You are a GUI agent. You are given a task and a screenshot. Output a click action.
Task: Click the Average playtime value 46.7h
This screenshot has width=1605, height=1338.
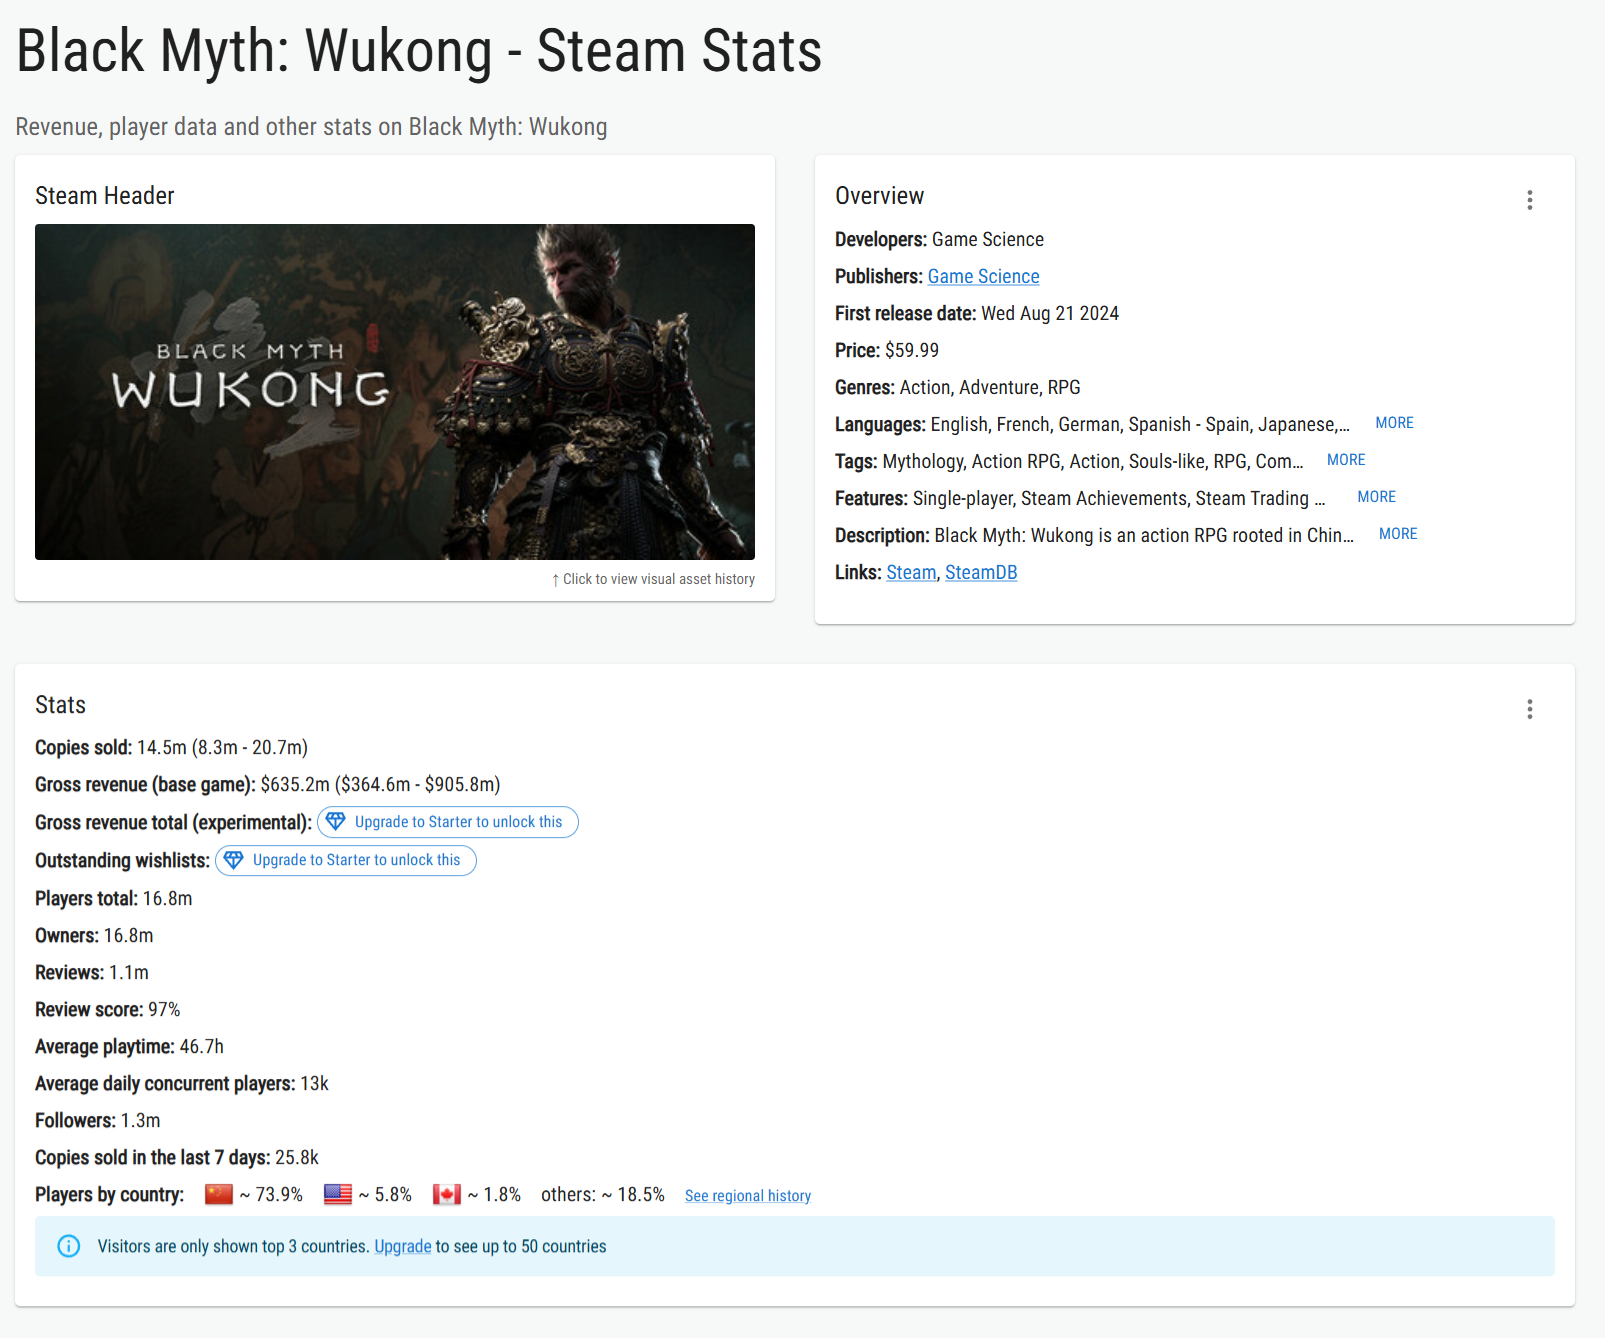click(202, 1047)
